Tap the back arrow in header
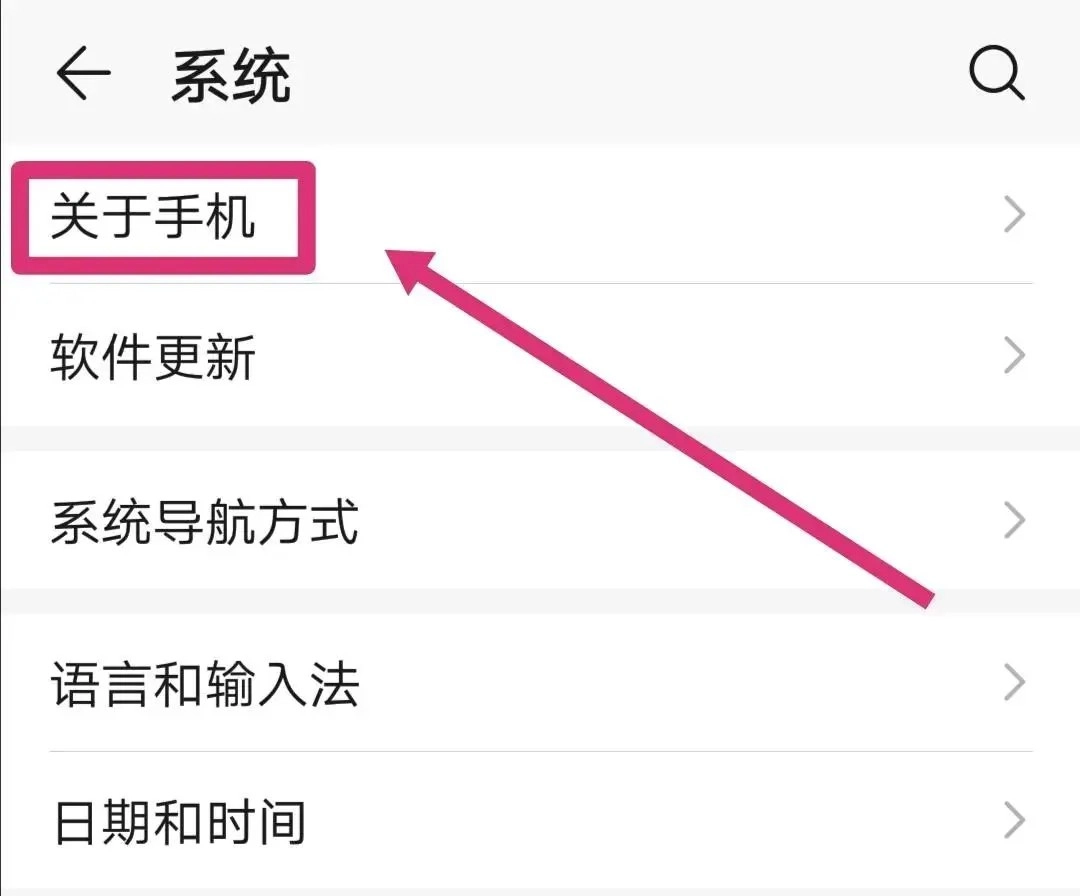The image size is (1080, 896). pos(82,75)
